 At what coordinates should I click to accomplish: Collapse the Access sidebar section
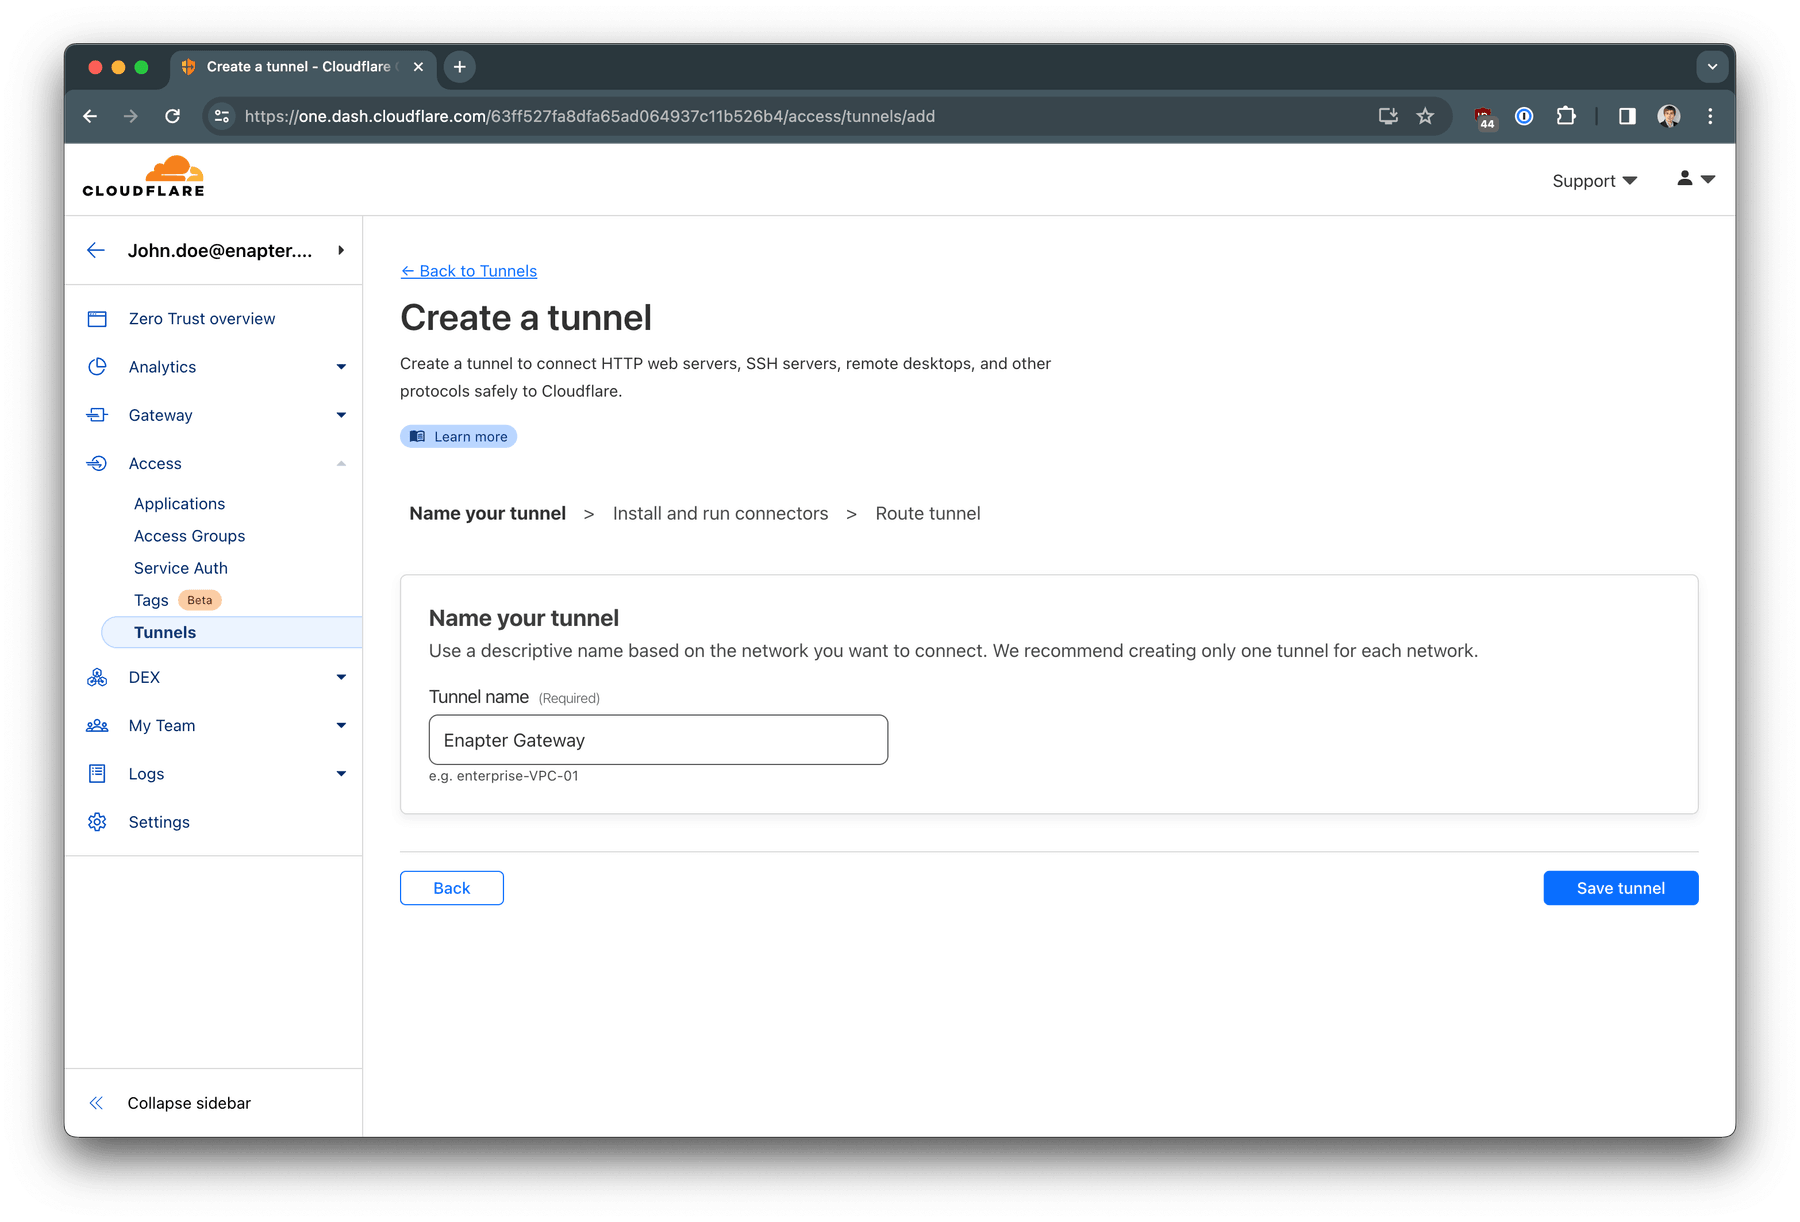(341, 464)
